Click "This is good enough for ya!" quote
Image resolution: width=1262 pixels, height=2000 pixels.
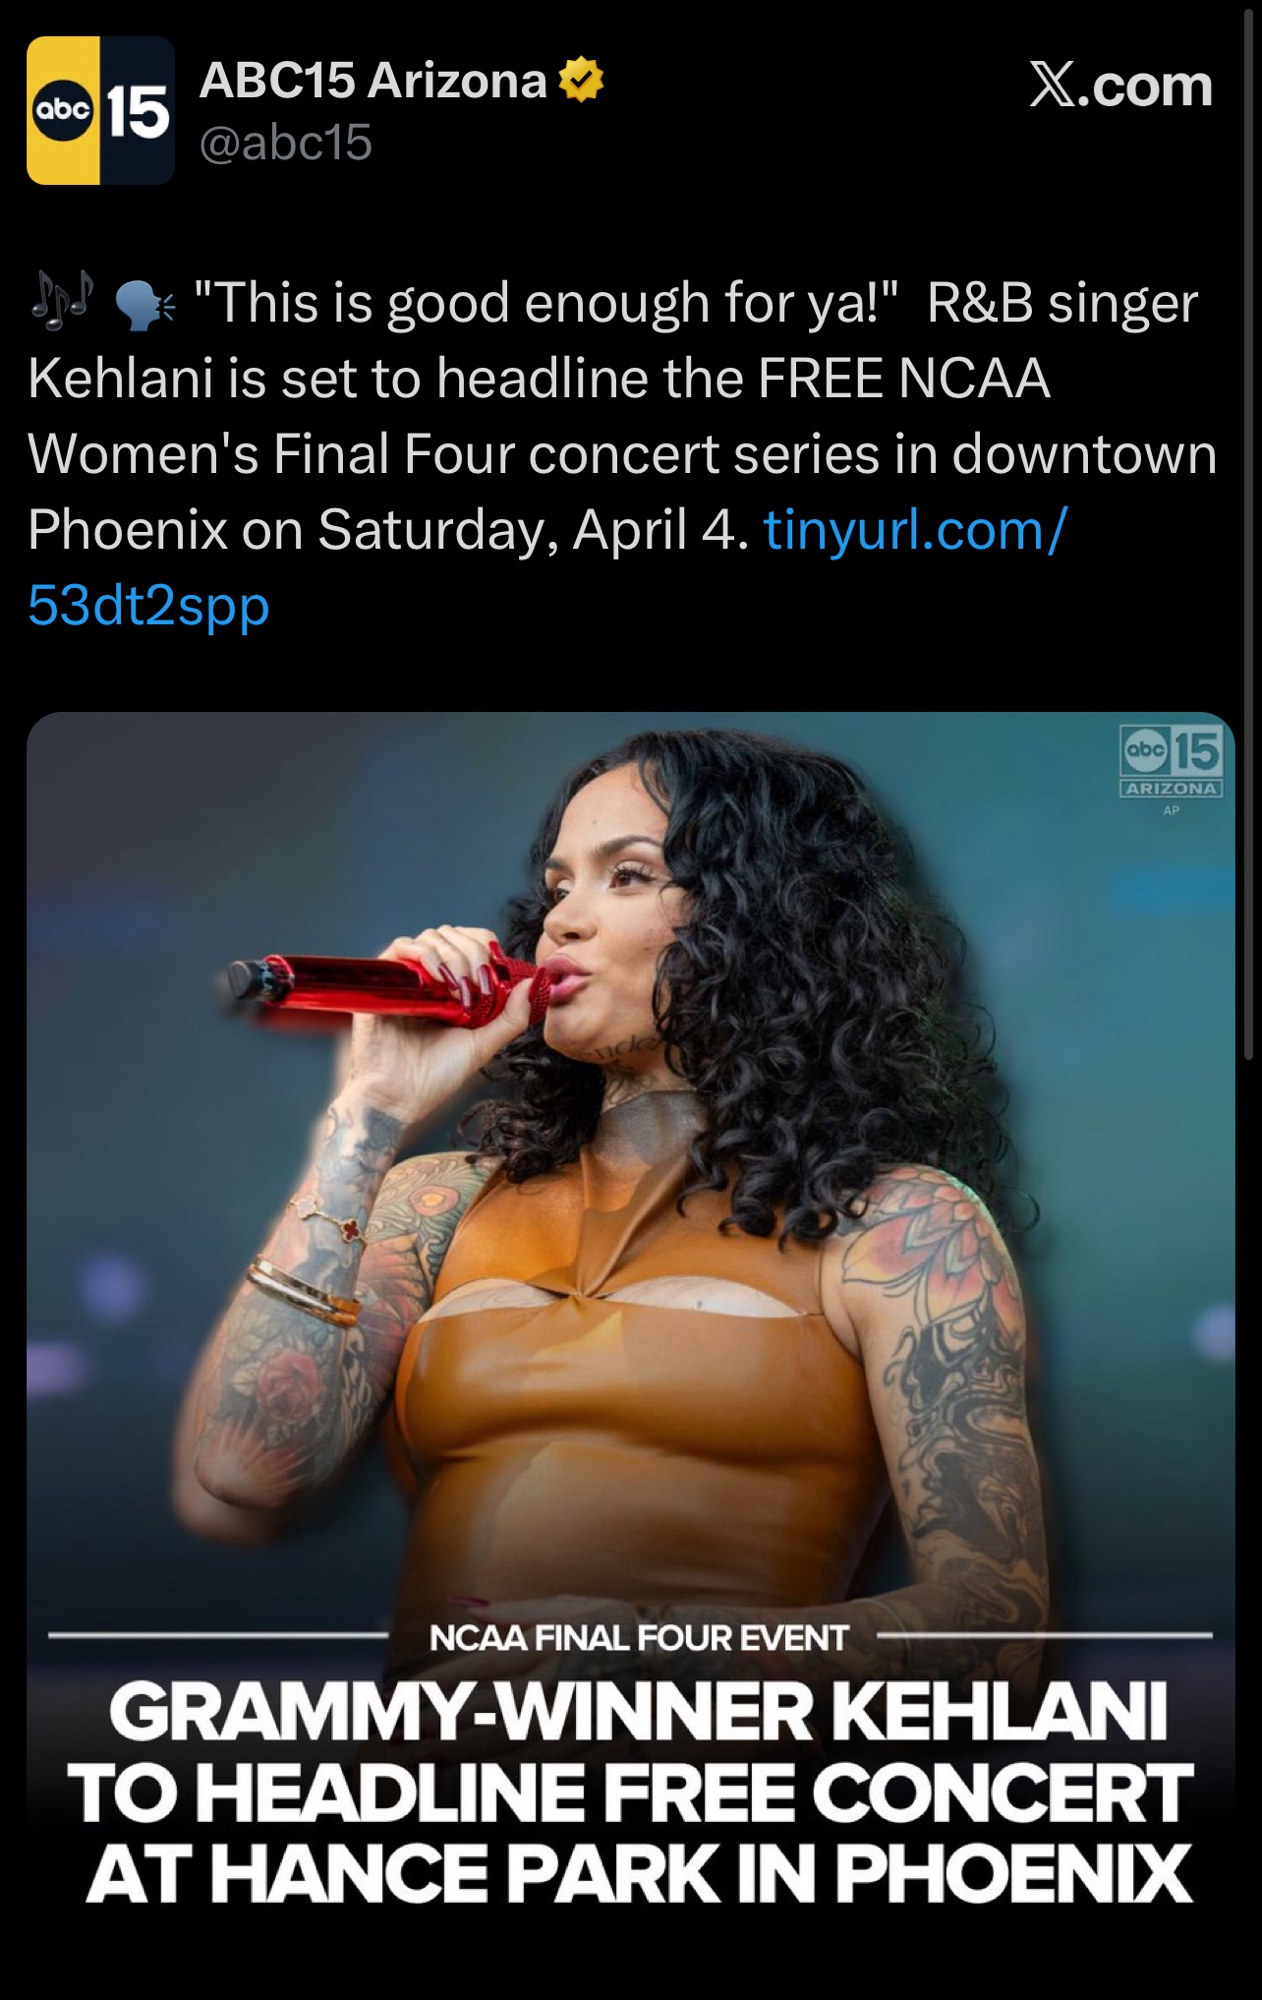[x=547, y=303]
